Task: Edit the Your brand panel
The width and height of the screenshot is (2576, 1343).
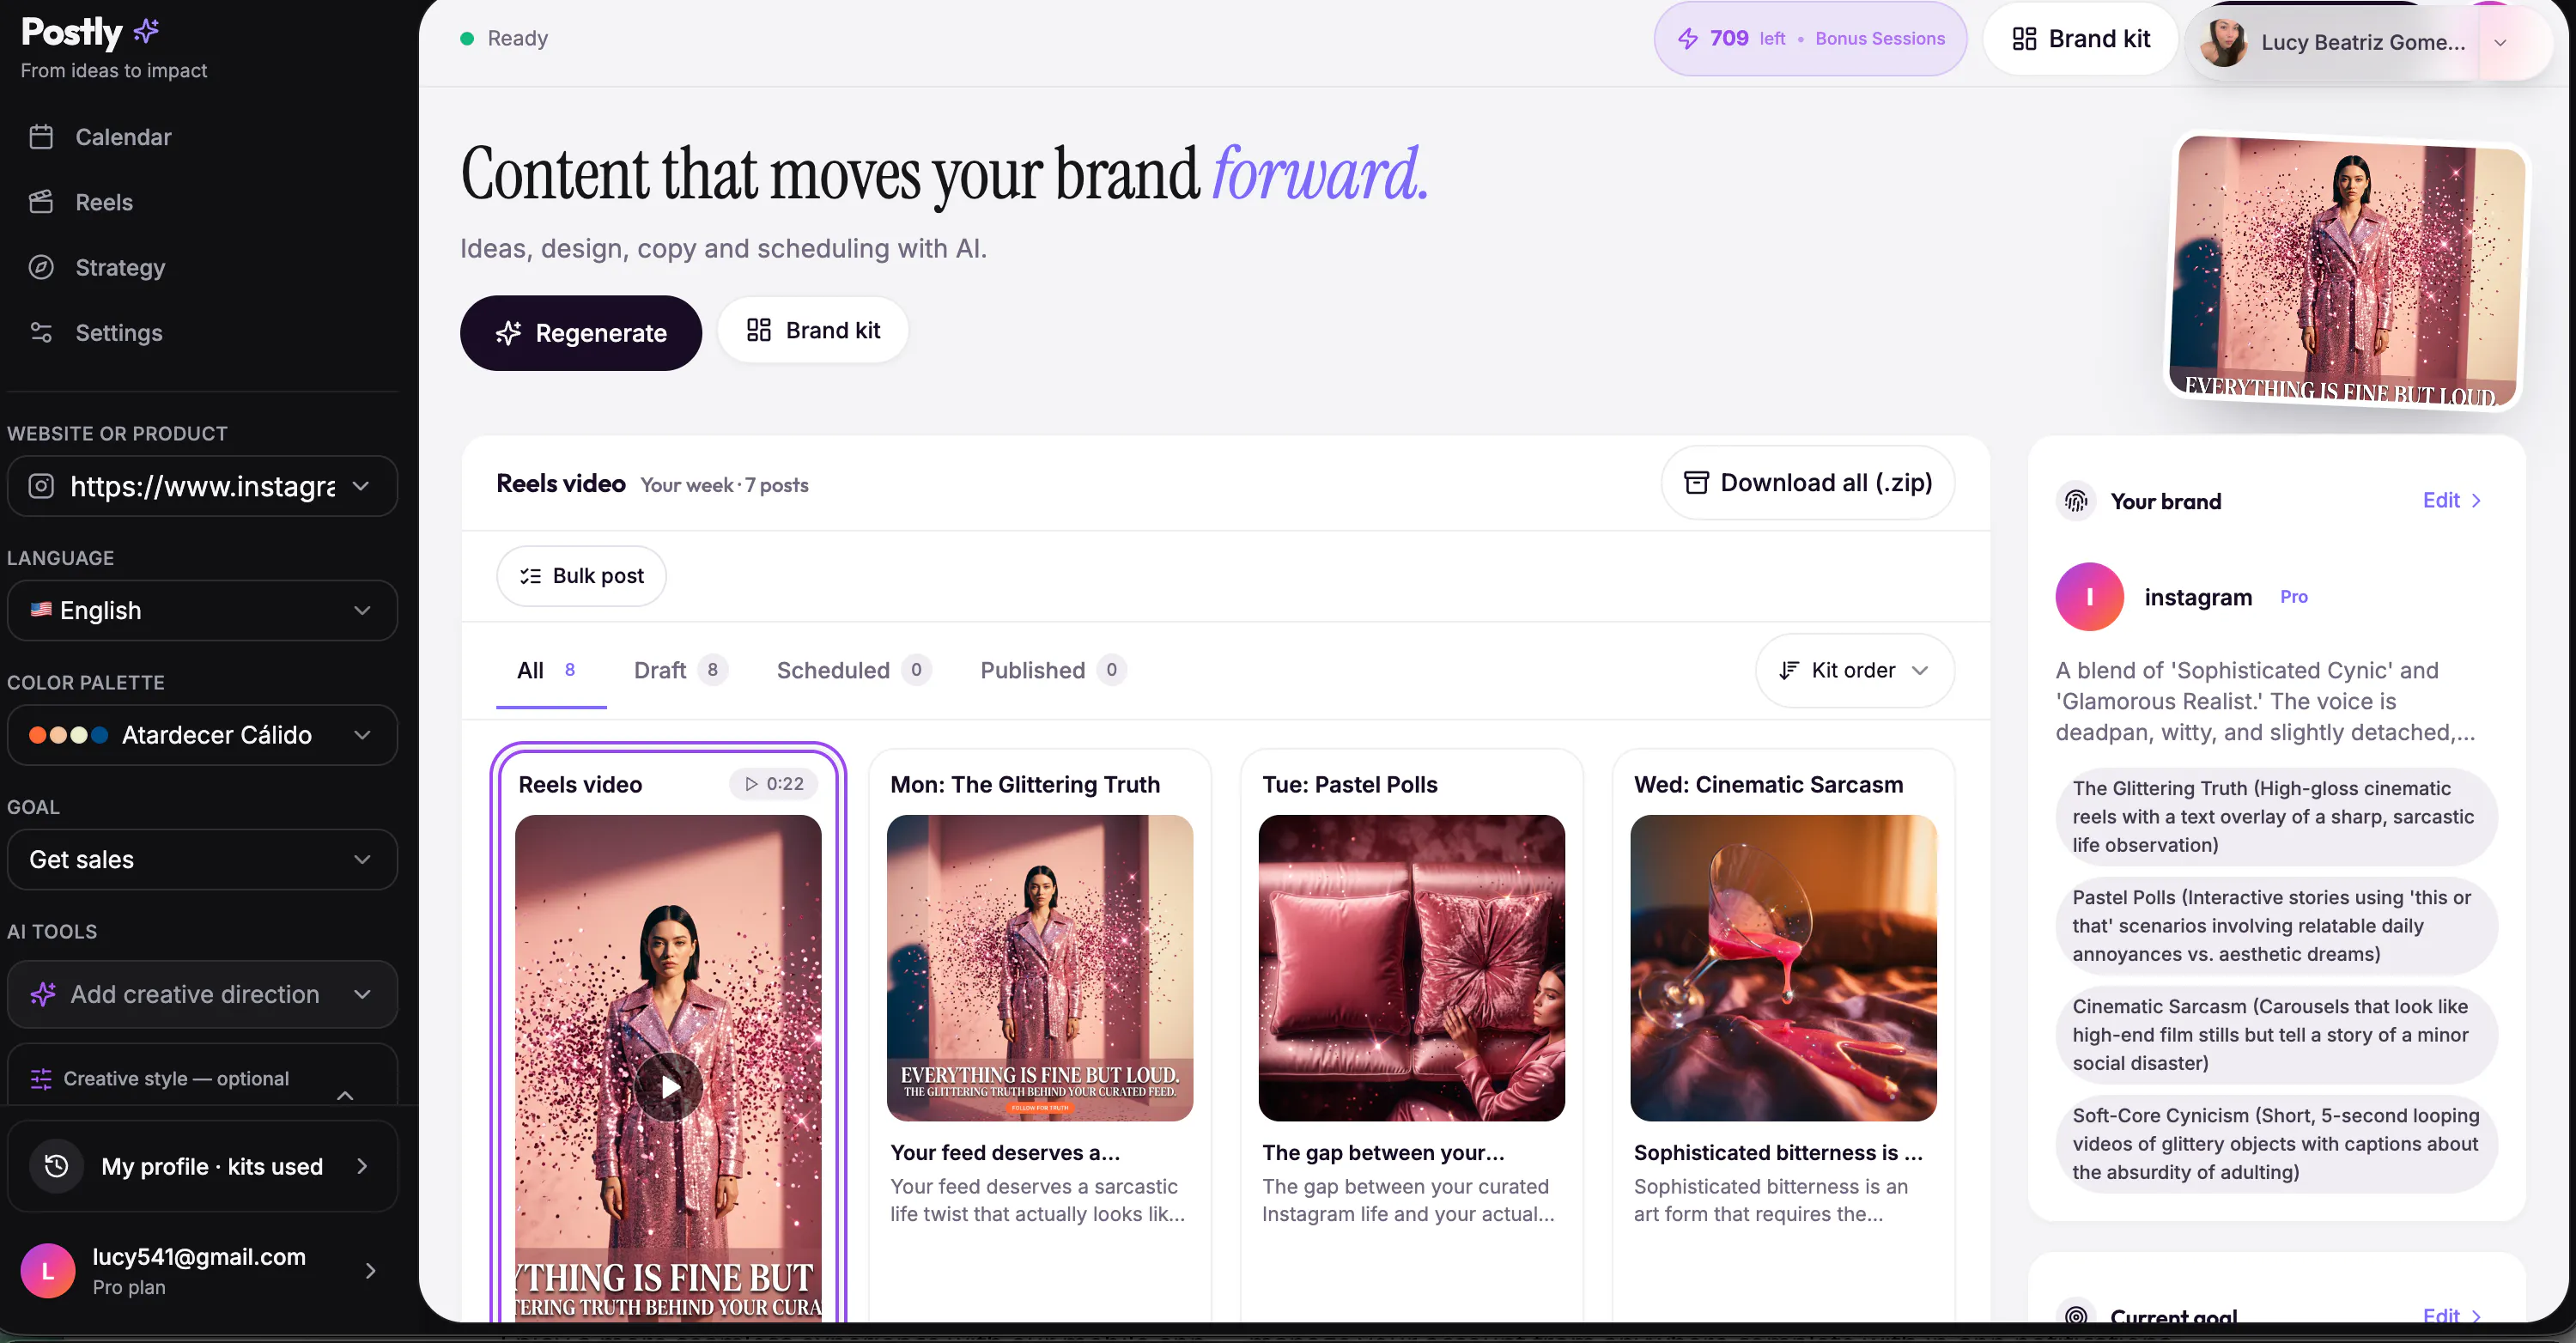Action: point(2452,501)
